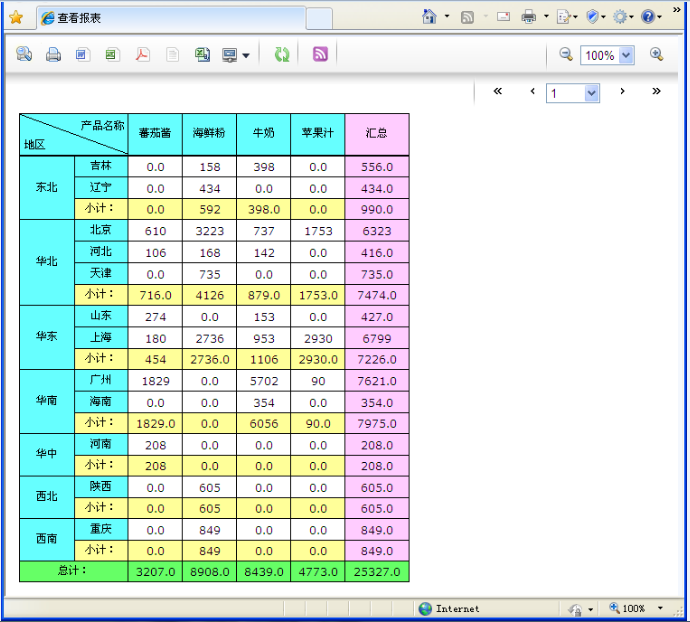The height and width of the screenshot is (622, 690).
Task: Click the monitor display icon
Action: click(x=229, y=55)
